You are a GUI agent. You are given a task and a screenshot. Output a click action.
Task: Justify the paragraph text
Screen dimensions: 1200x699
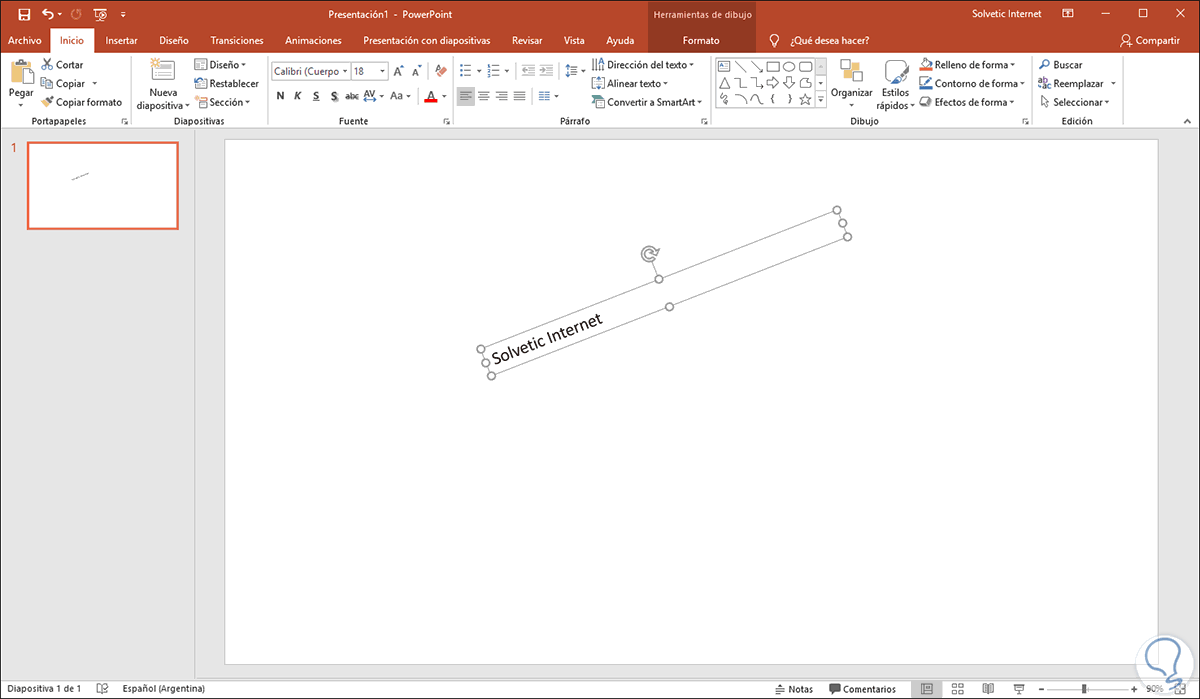tap(520, 96)
